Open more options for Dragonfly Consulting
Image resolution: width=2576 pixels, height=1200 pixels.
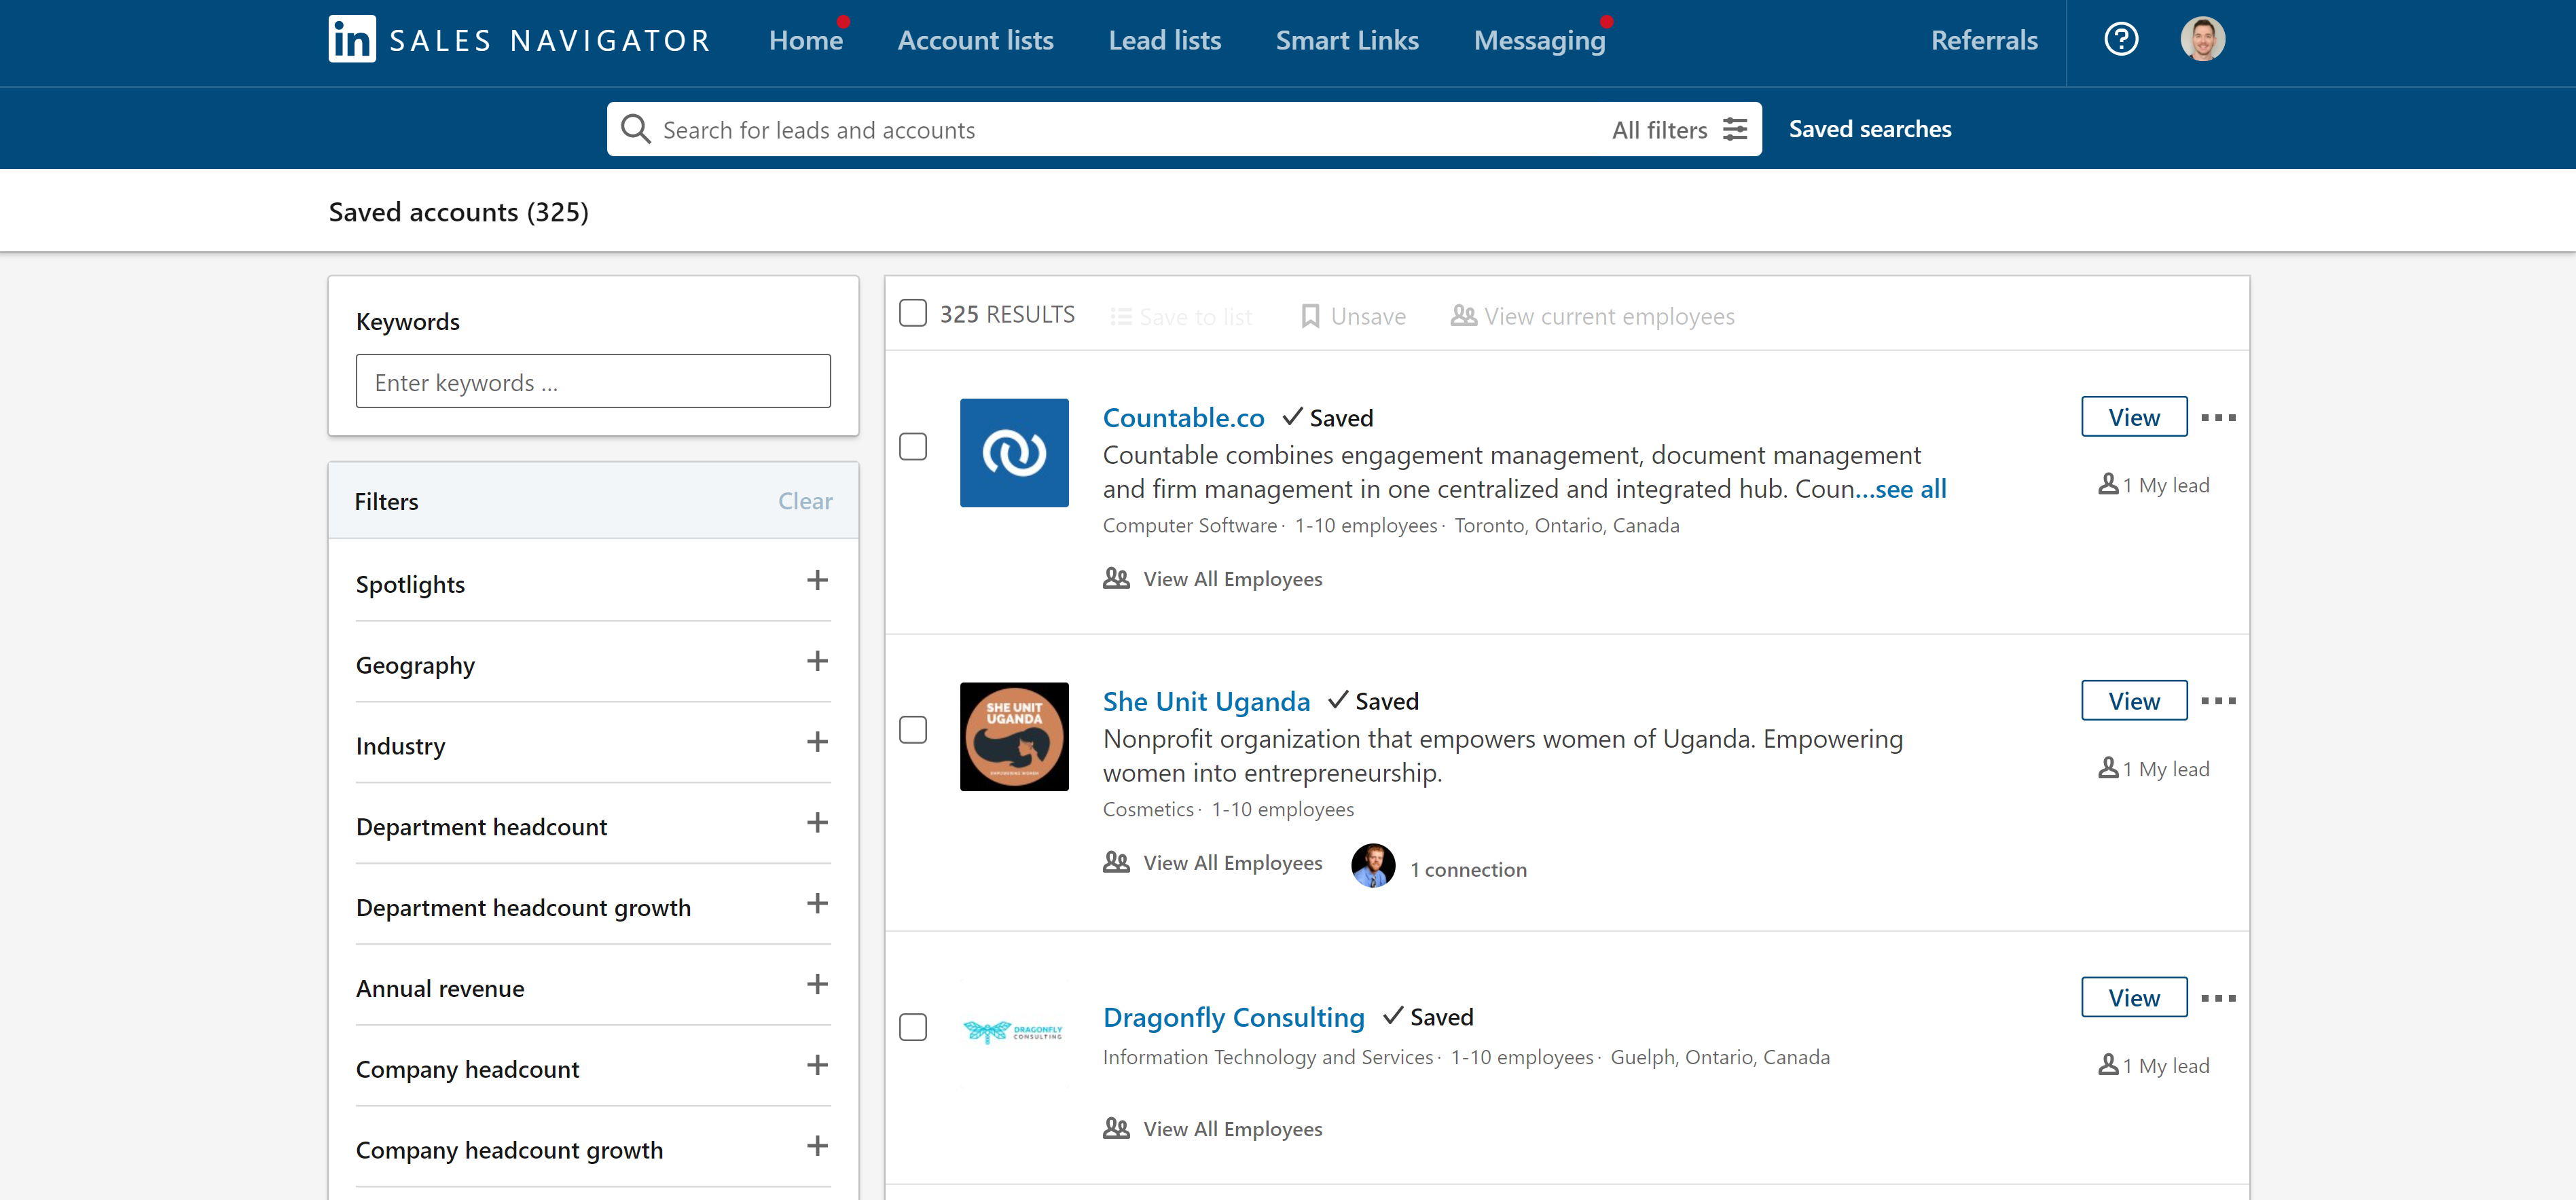pyautogui.click(x=2218, y=998)
